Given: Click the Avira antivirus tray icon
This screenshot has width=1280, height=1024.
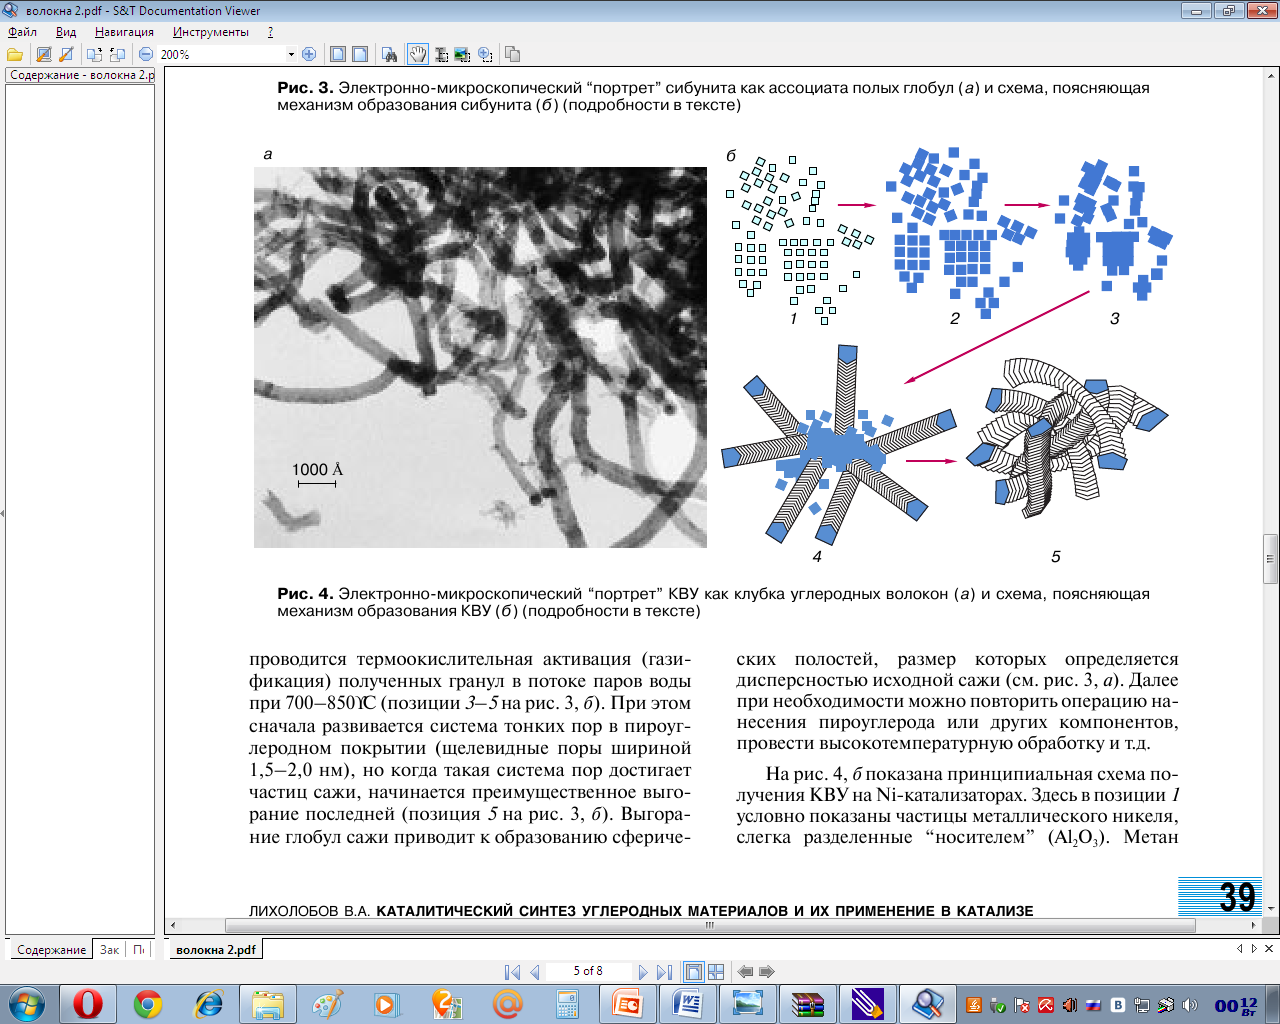Looking at the screenshot, I should (1045, 1005).
